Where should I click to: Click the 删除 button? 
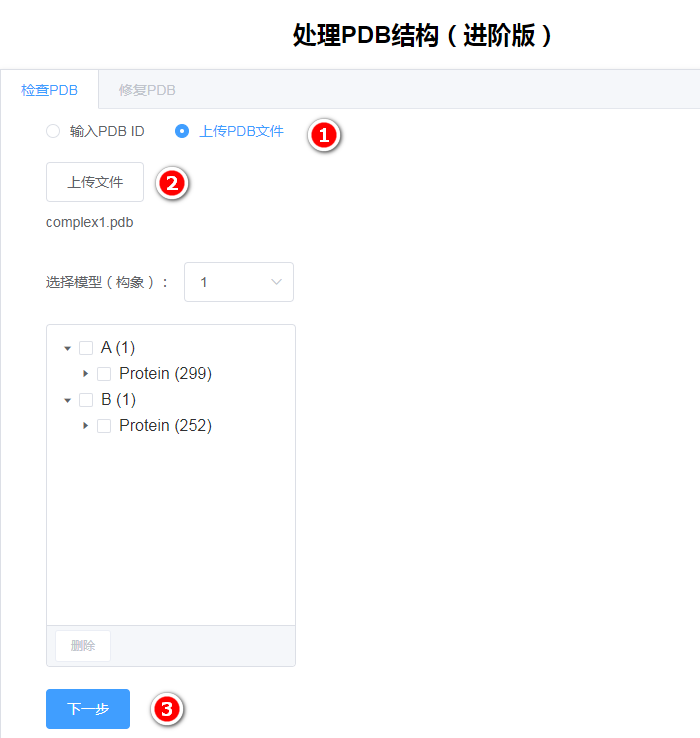83,646
